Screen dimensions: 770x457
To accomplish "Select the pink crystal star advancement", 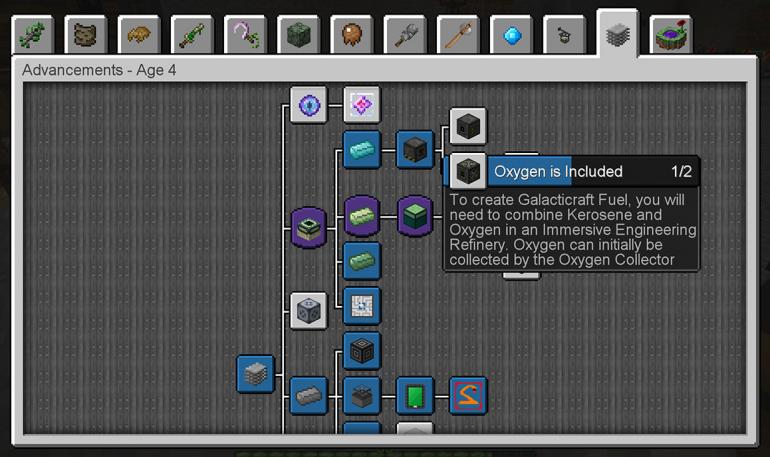I will (361, 105).
